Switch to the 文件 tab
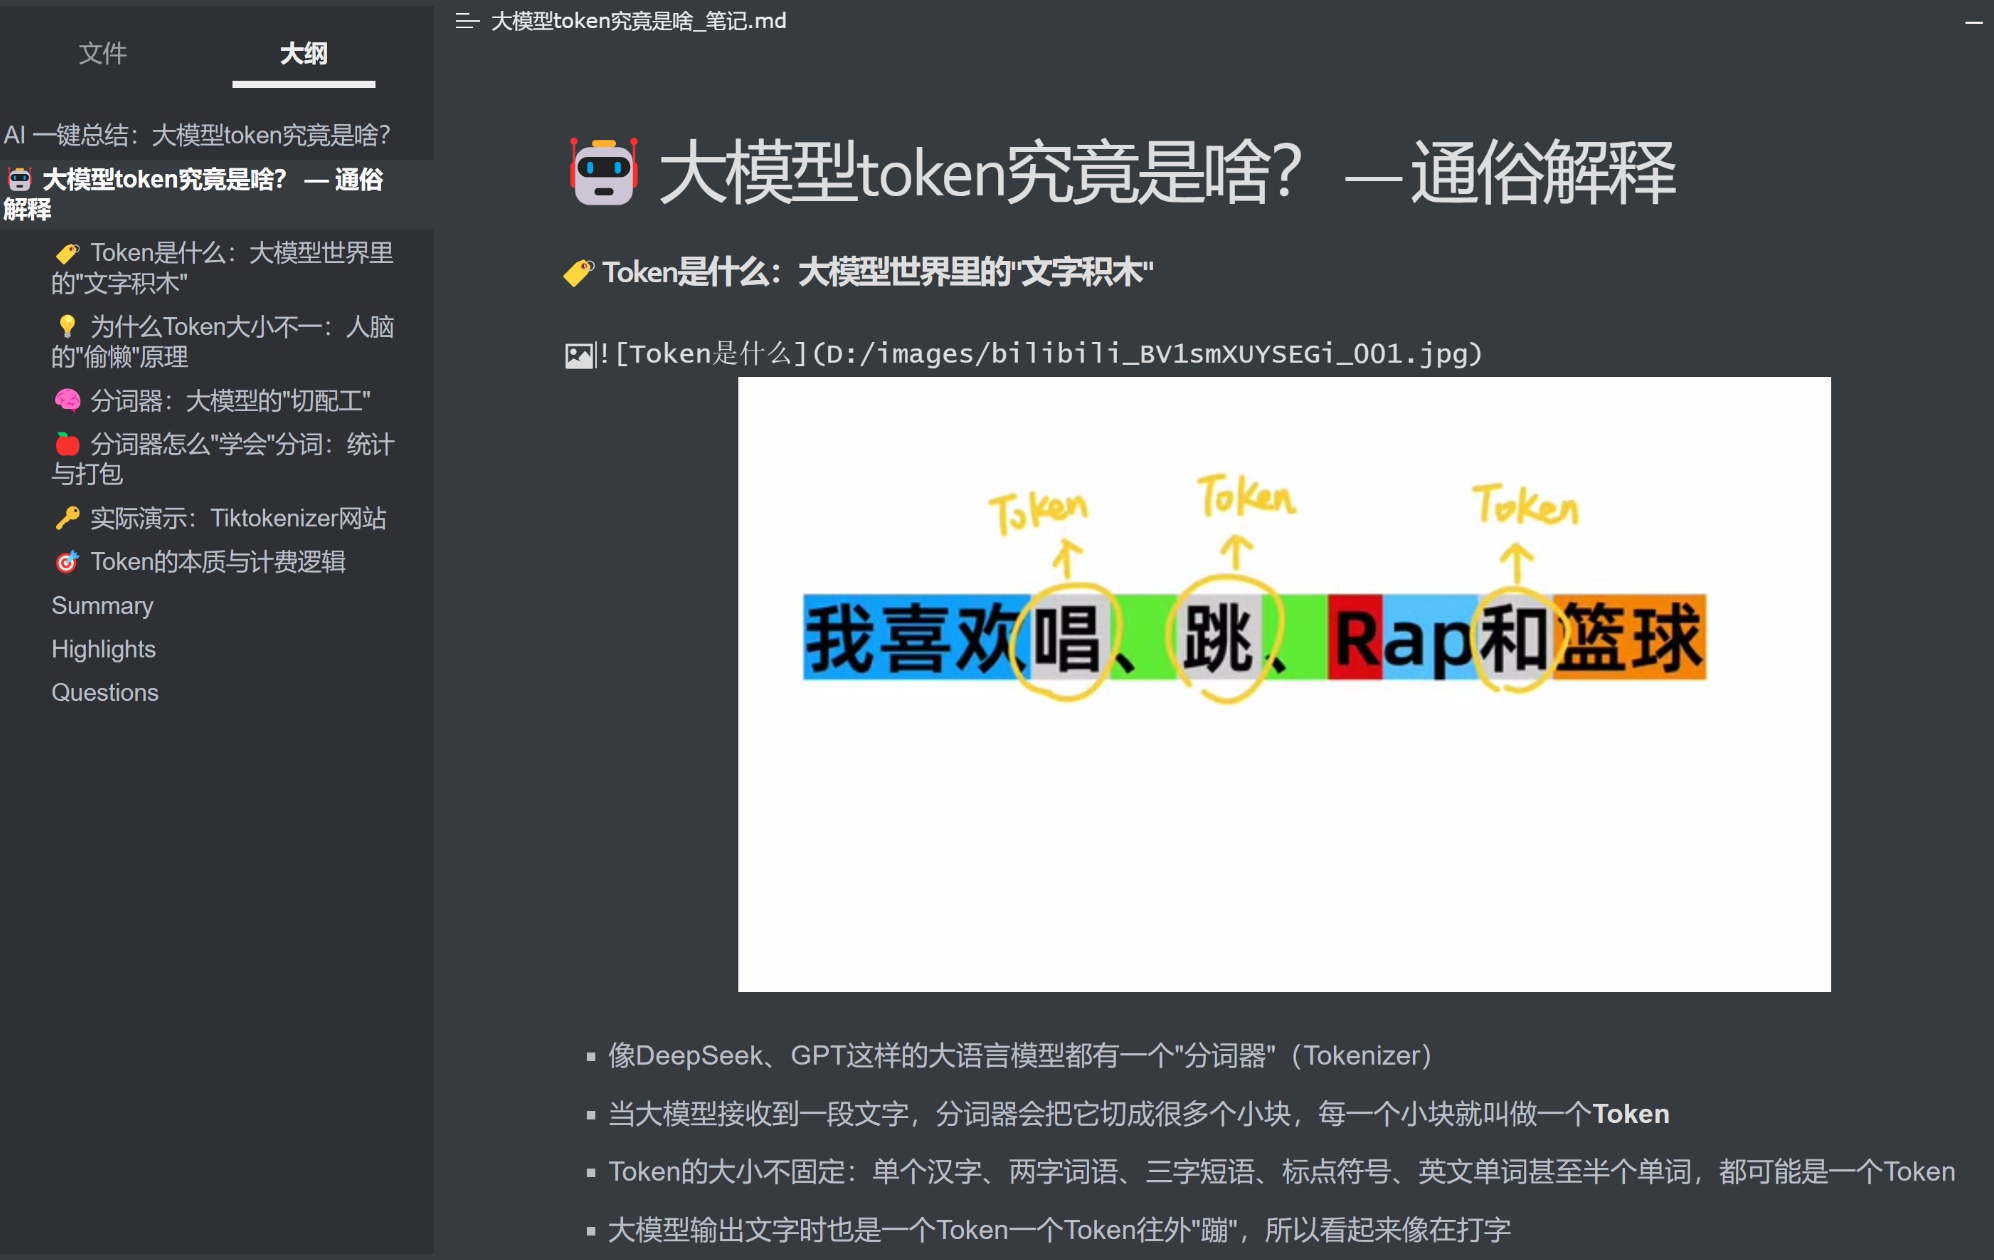1994x1260 pixels. [x=102, y=54]
